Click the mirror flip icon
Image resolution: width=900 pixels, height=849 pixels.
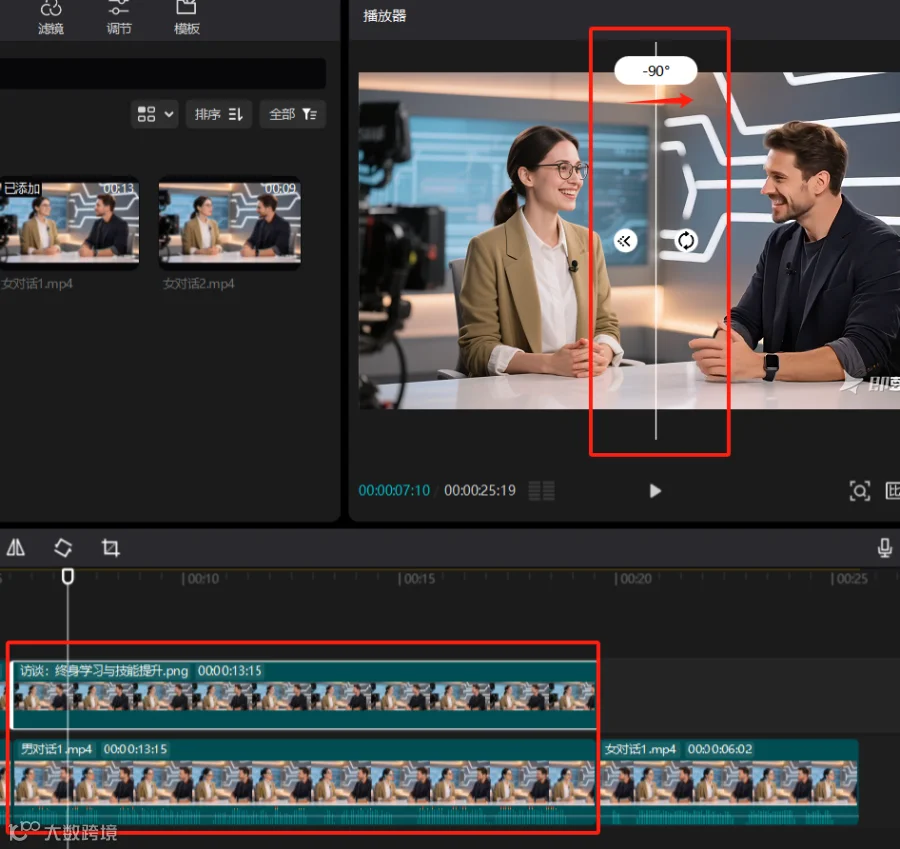coord(16,547)
